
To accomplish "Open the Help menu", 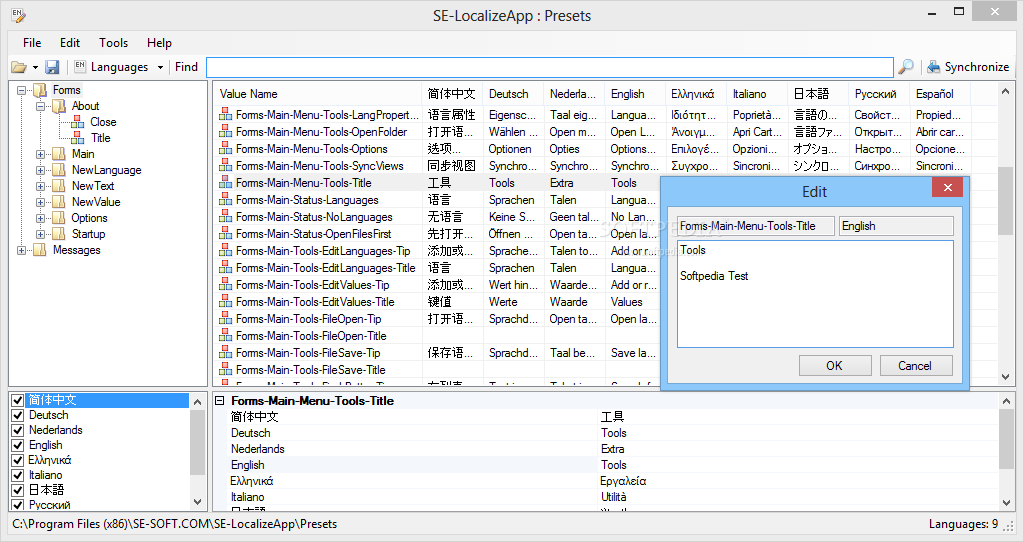I will pyautogui.click(x=159, y=42).
